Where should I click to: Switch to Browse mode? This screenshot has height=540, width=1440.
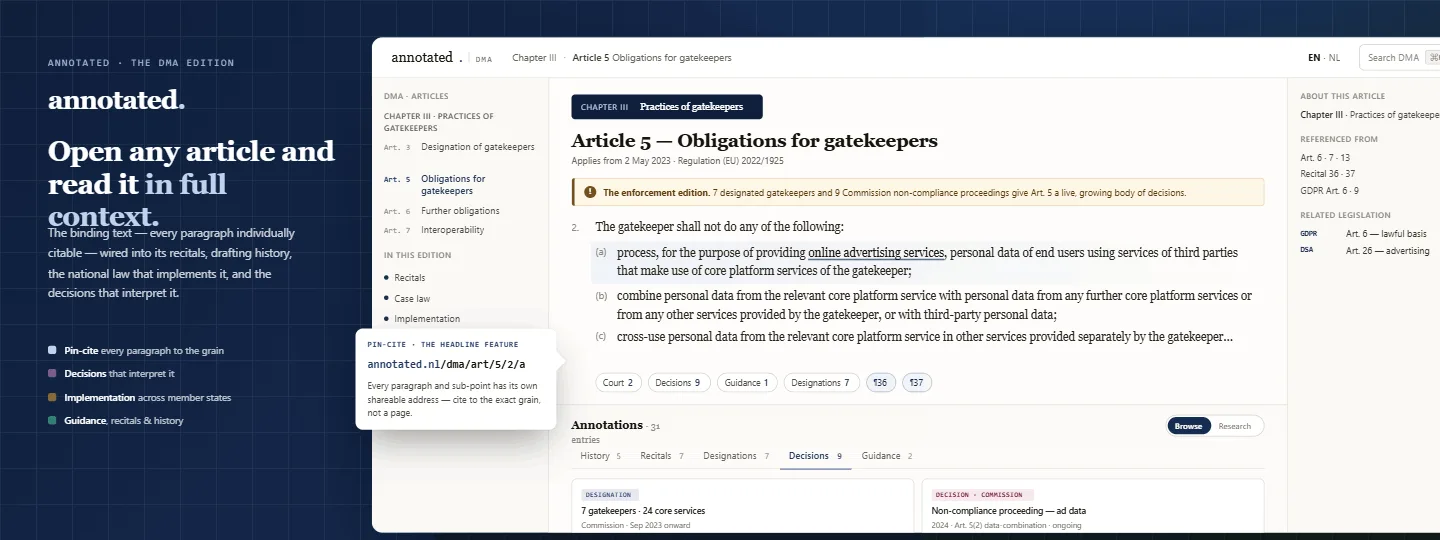[x=1189, y=426]
